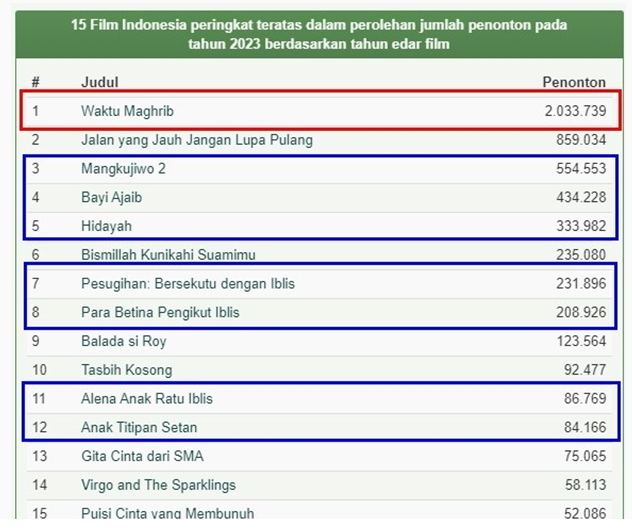The width and height of the screenshot is (632, 531).
Task: Open Virgo and The Sparklings entry
Action: 158,485
